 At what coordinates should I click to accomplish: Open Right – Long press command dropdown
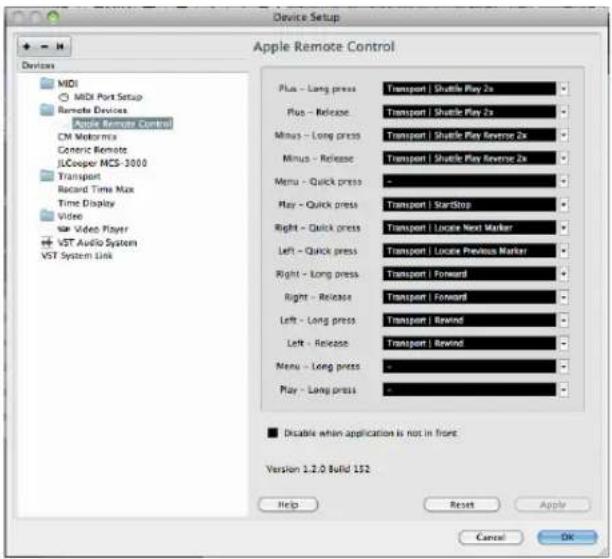coord(564,274)
